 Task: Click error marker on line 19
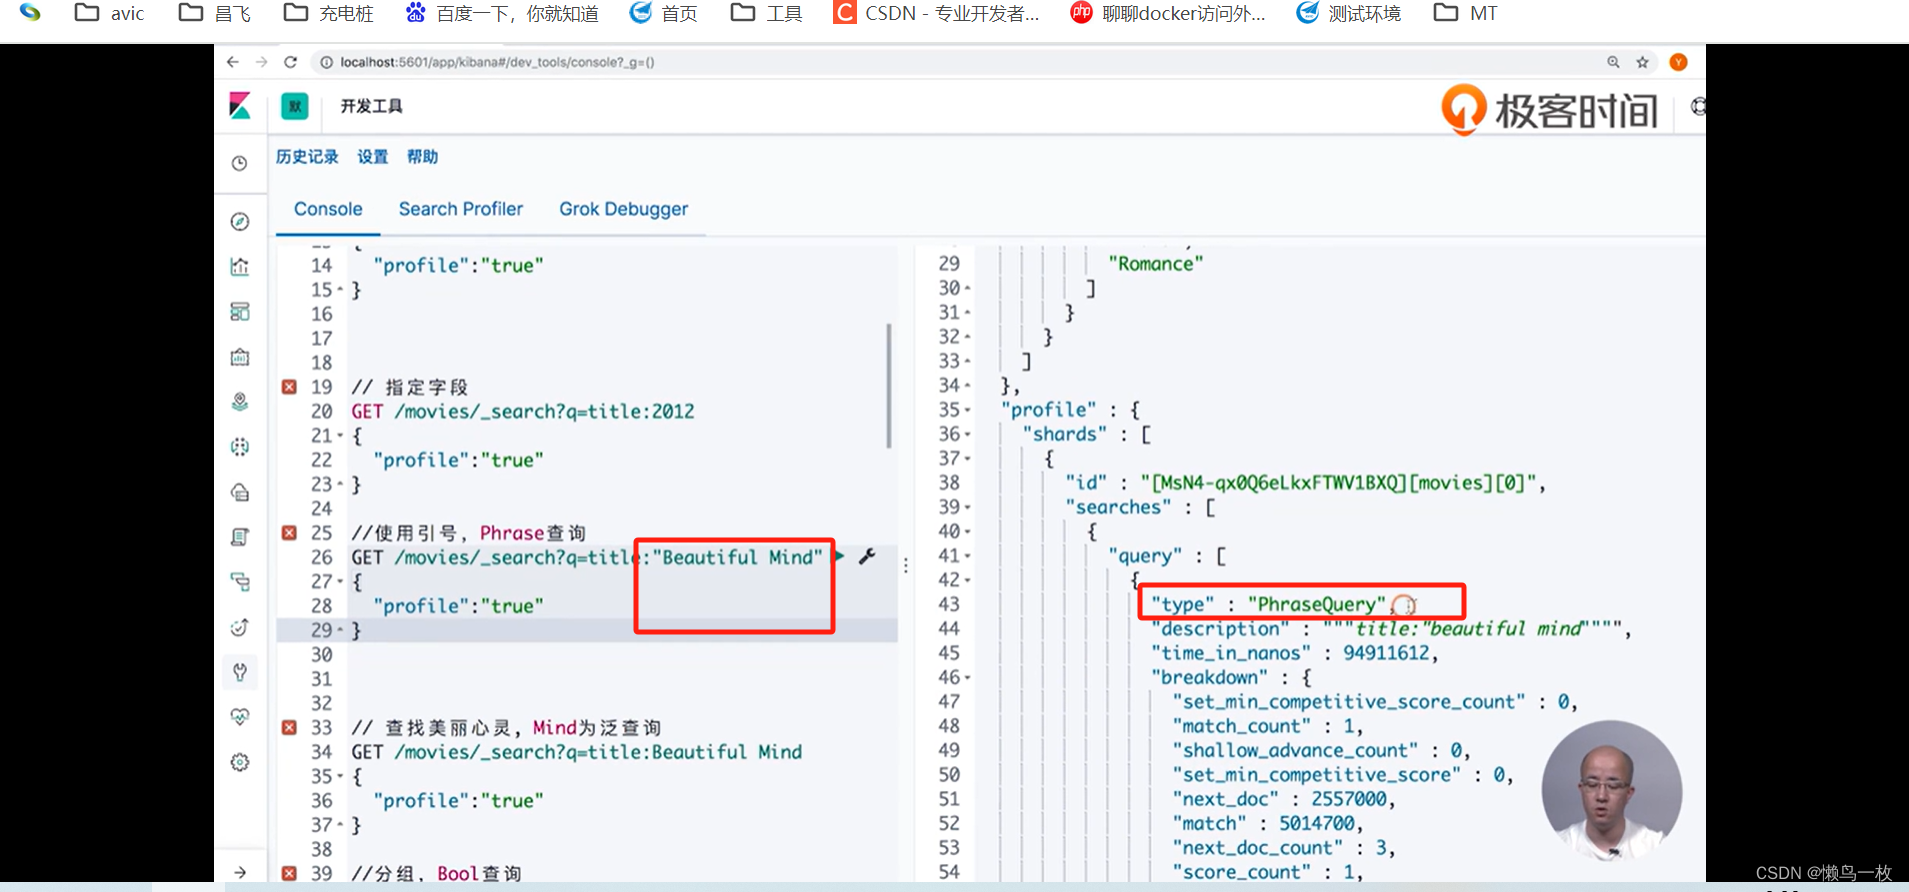coord(289,387)
